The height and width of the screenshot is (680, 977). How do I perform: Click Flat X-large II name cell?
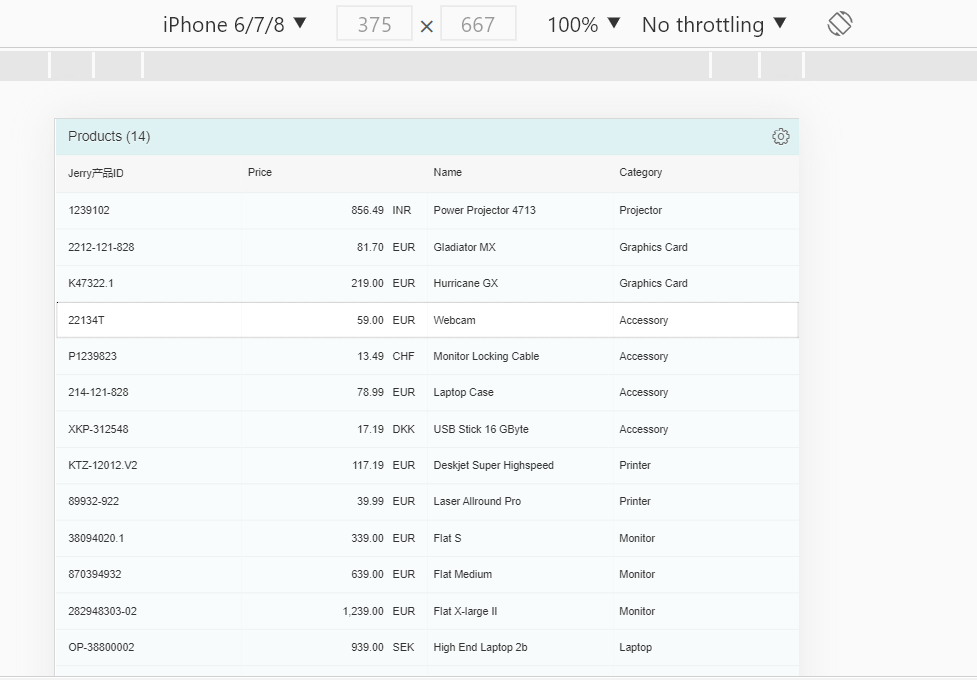coord(465,611)
